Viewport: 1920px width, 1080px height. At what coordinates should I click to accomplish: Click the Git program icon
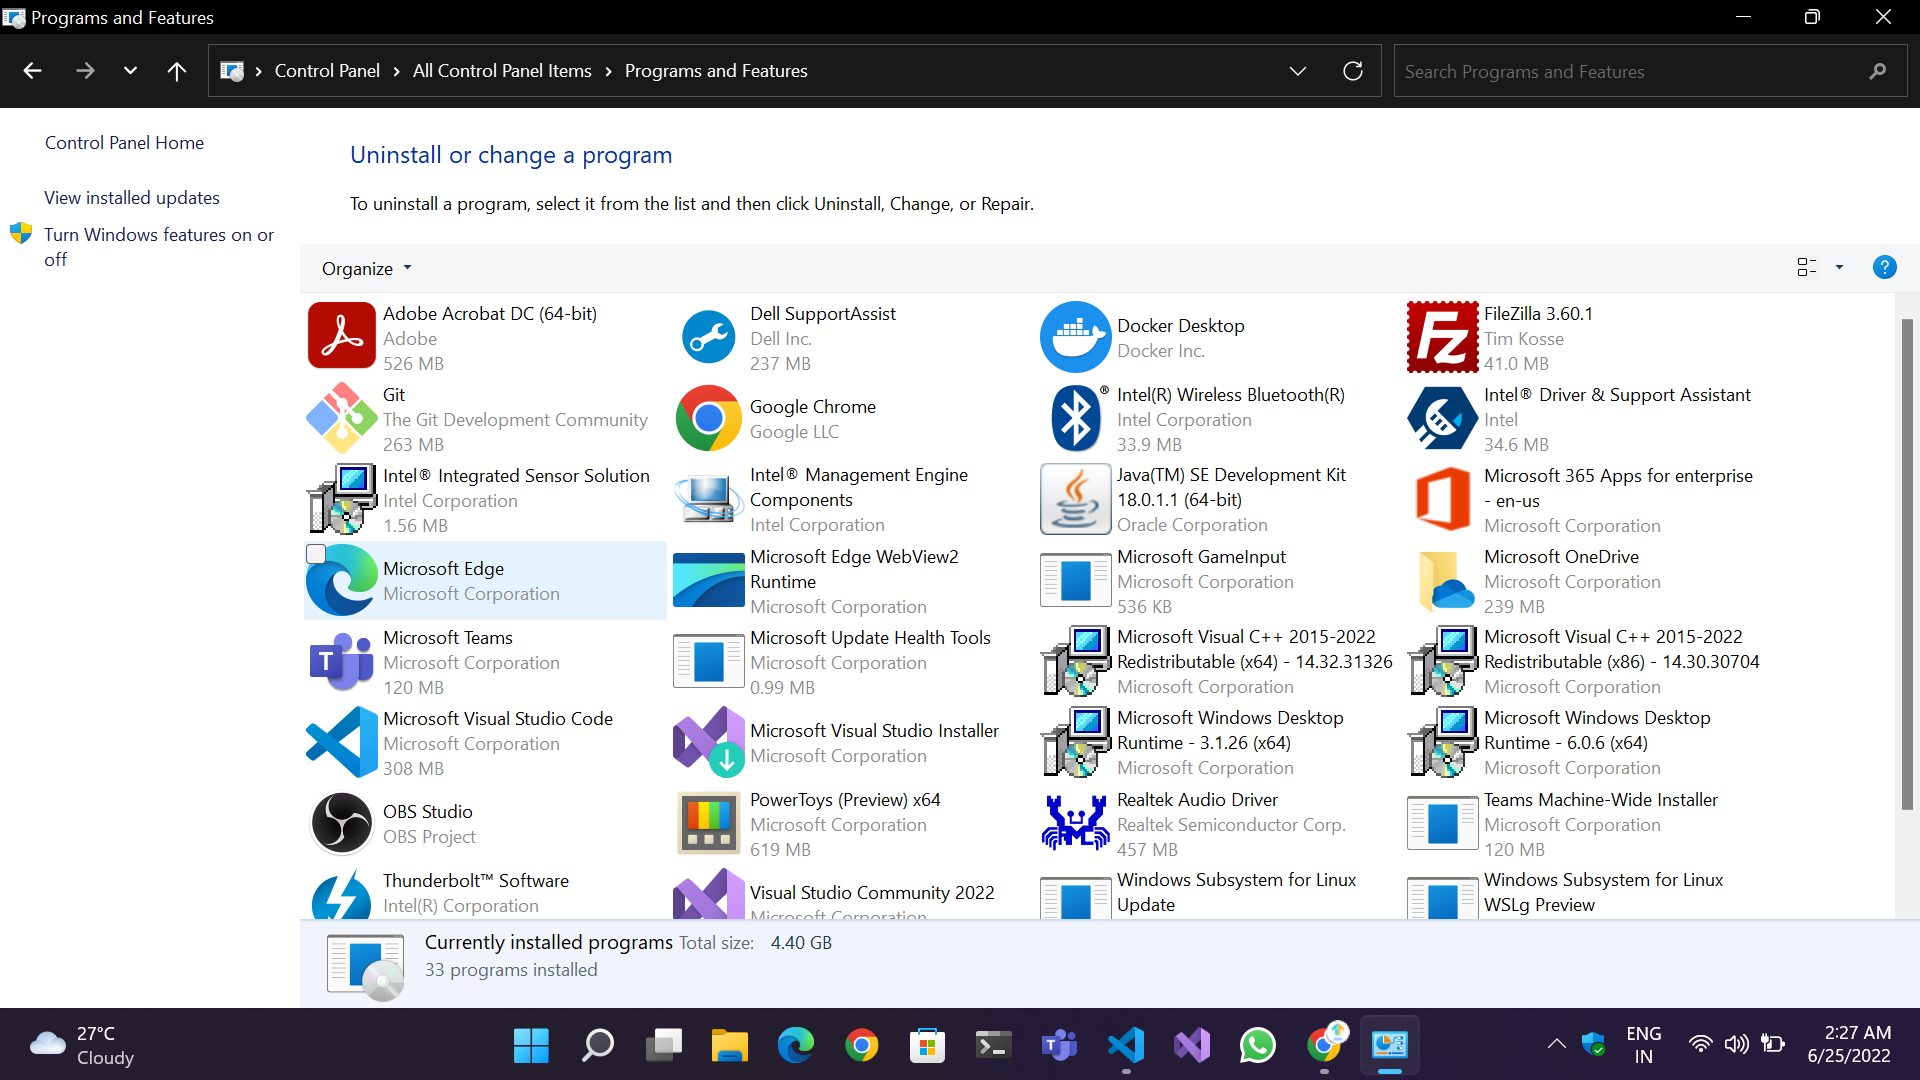click(342, 418)
